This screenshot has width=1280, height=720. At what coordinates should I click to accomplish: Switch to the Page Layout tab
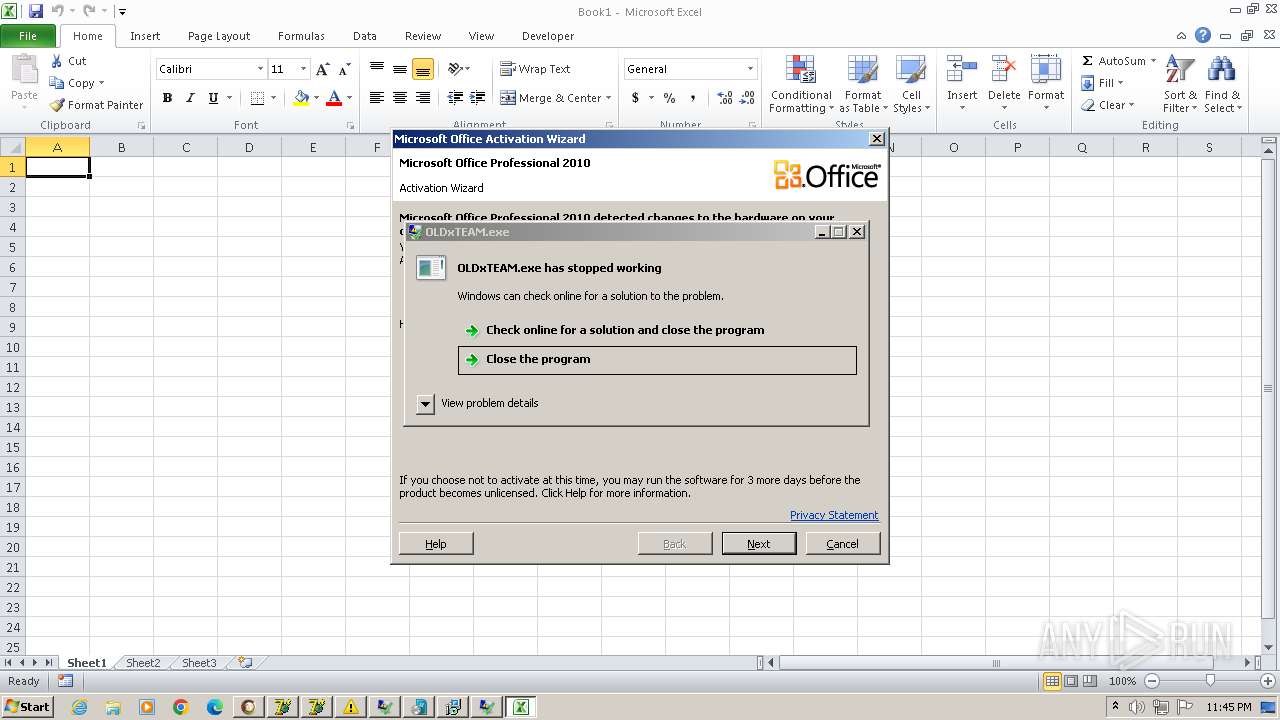[219, 36]
